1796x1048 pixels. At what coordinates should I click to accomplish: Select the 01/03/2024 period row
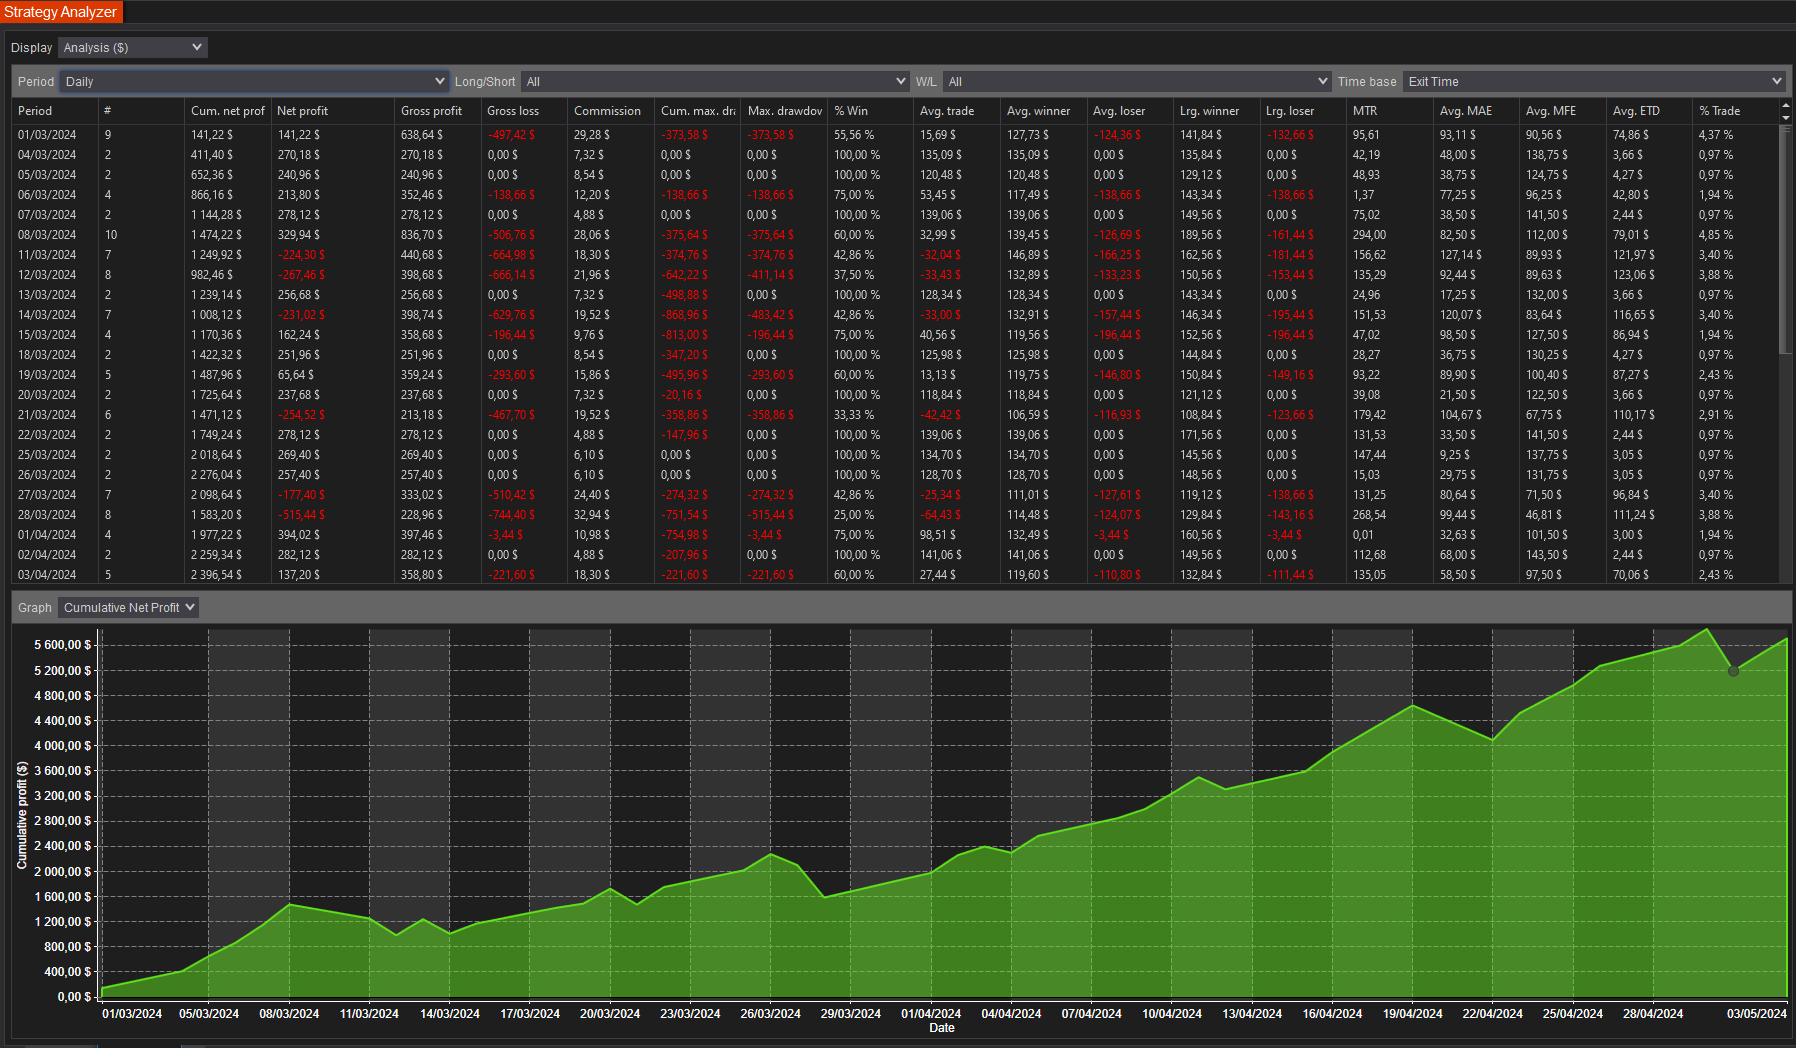point(896,135)
